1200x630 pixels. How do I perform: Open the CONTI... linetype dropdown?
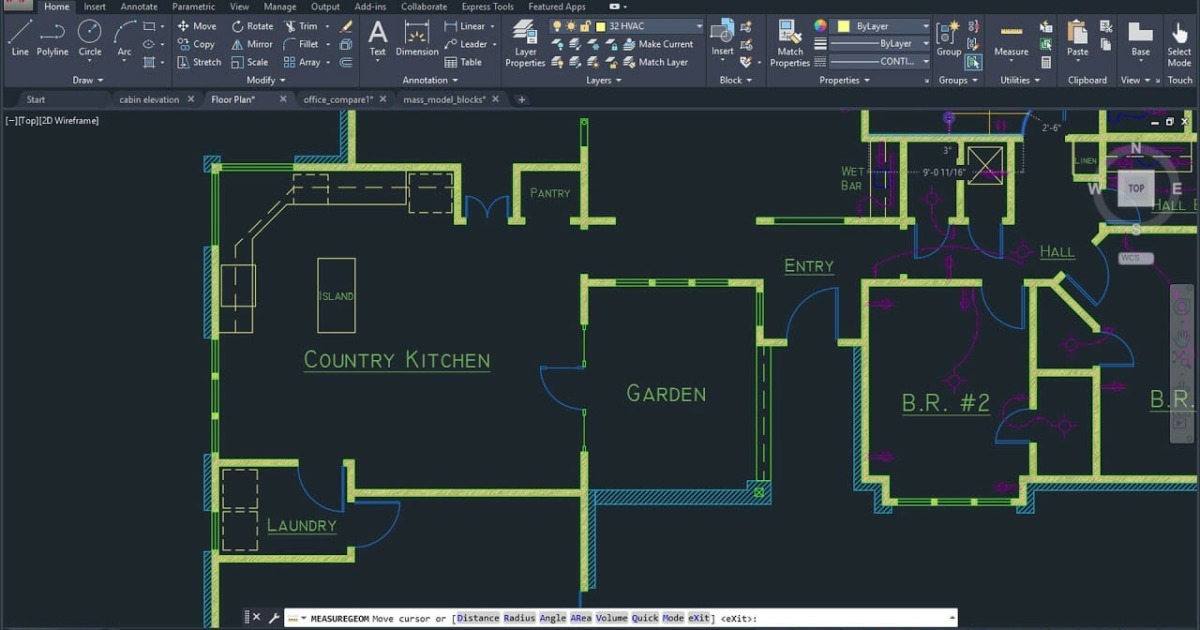[x=925, y=62]
